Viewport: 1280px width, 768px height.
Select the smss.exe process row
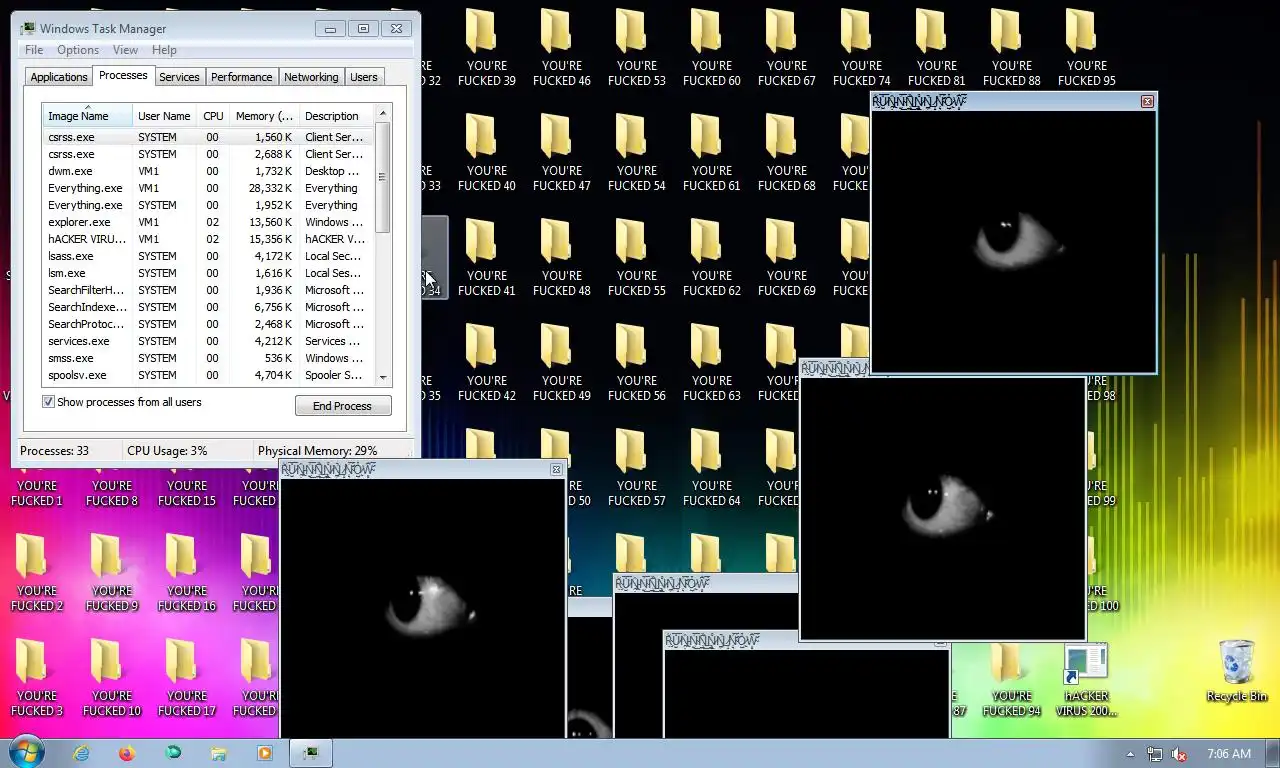tap(208, 358)
